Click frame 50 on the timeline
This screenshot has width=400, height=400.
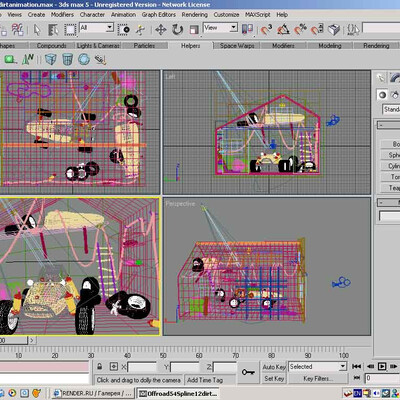(x=163, y=355)
